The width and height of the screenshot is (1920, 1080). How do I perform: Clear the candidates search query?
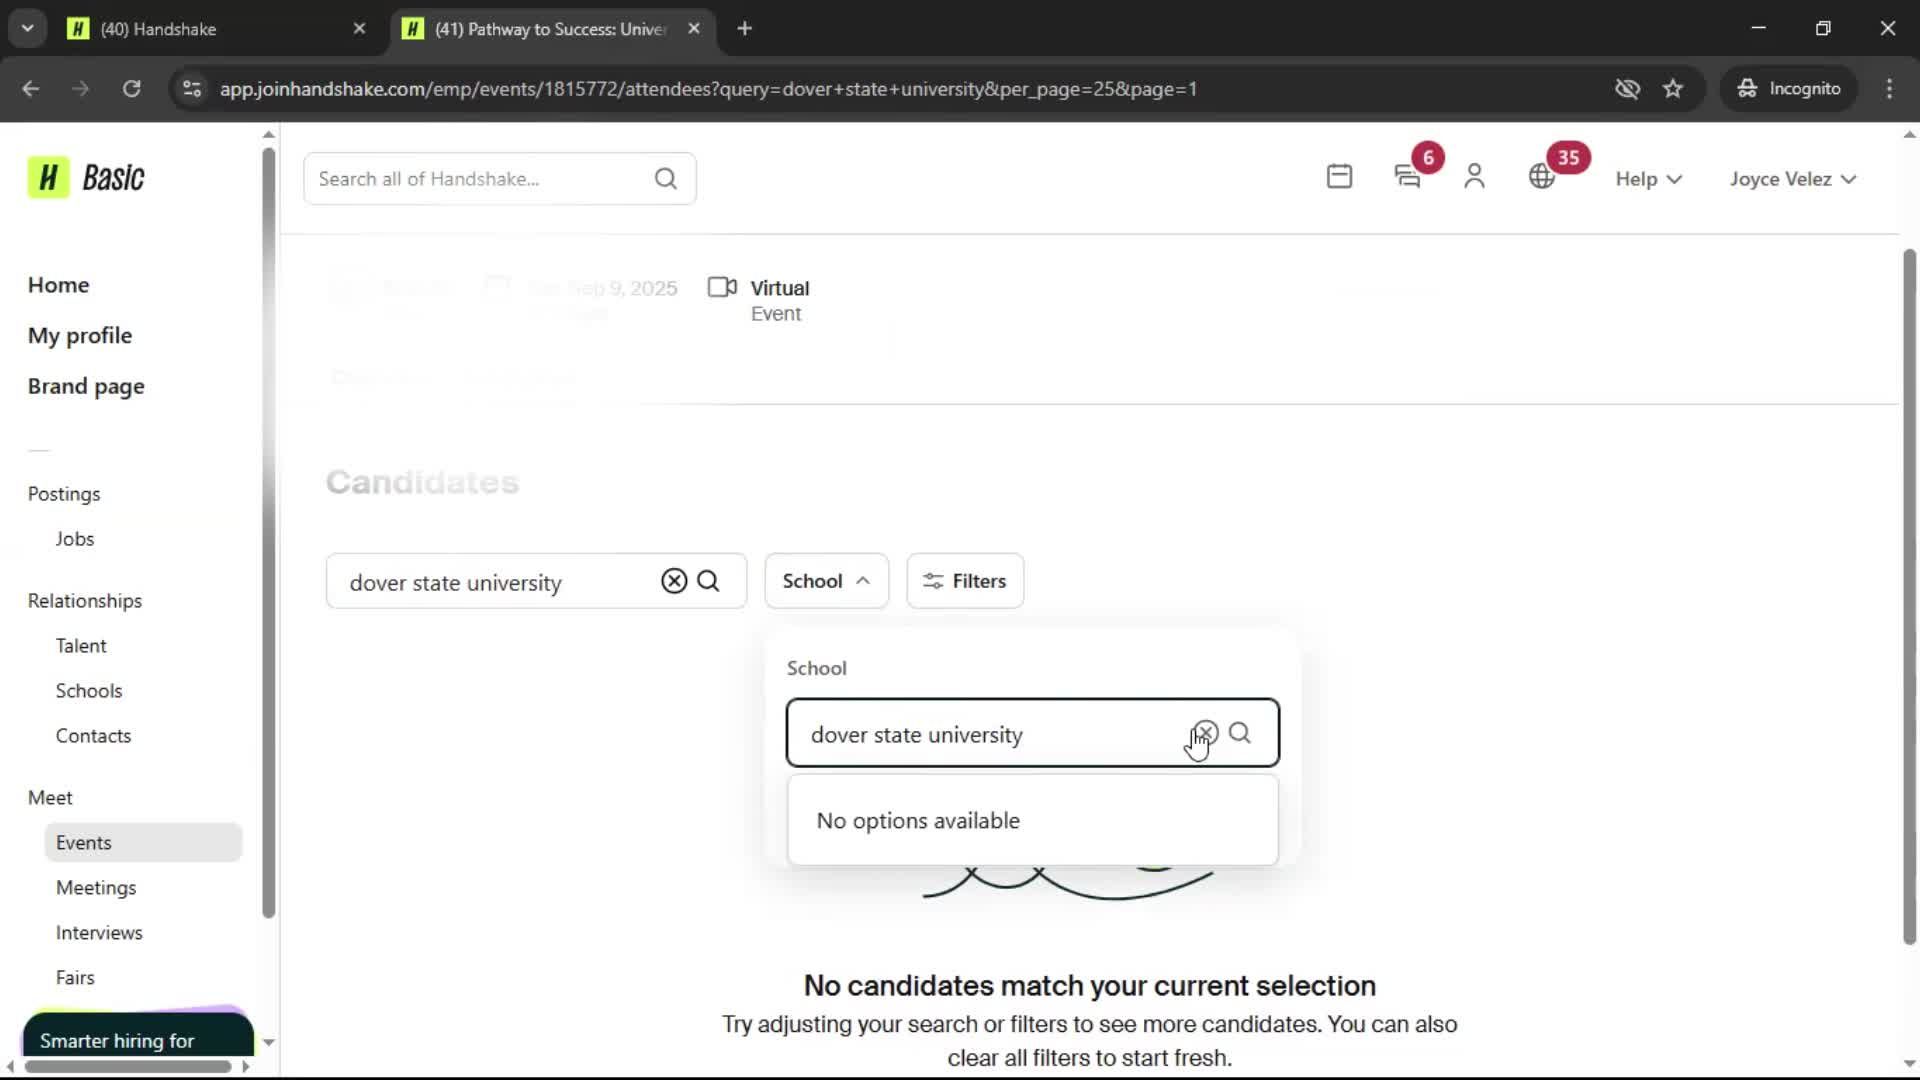tap(674, 581)
